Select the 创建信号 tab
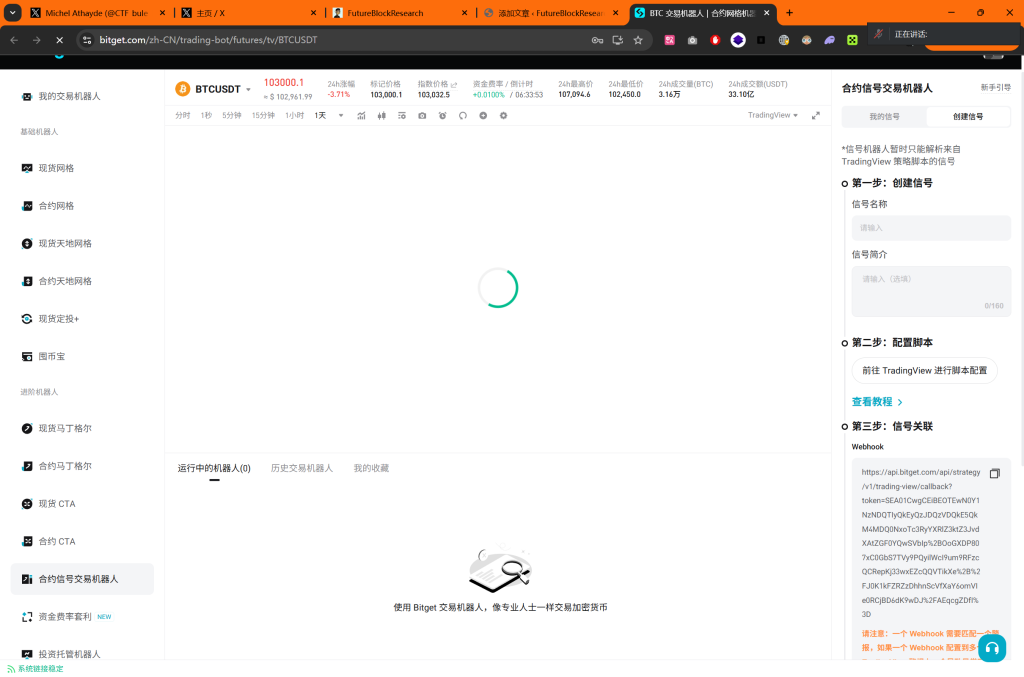Viewport: 1024px width, 677px height. click(x=967, y=117)
